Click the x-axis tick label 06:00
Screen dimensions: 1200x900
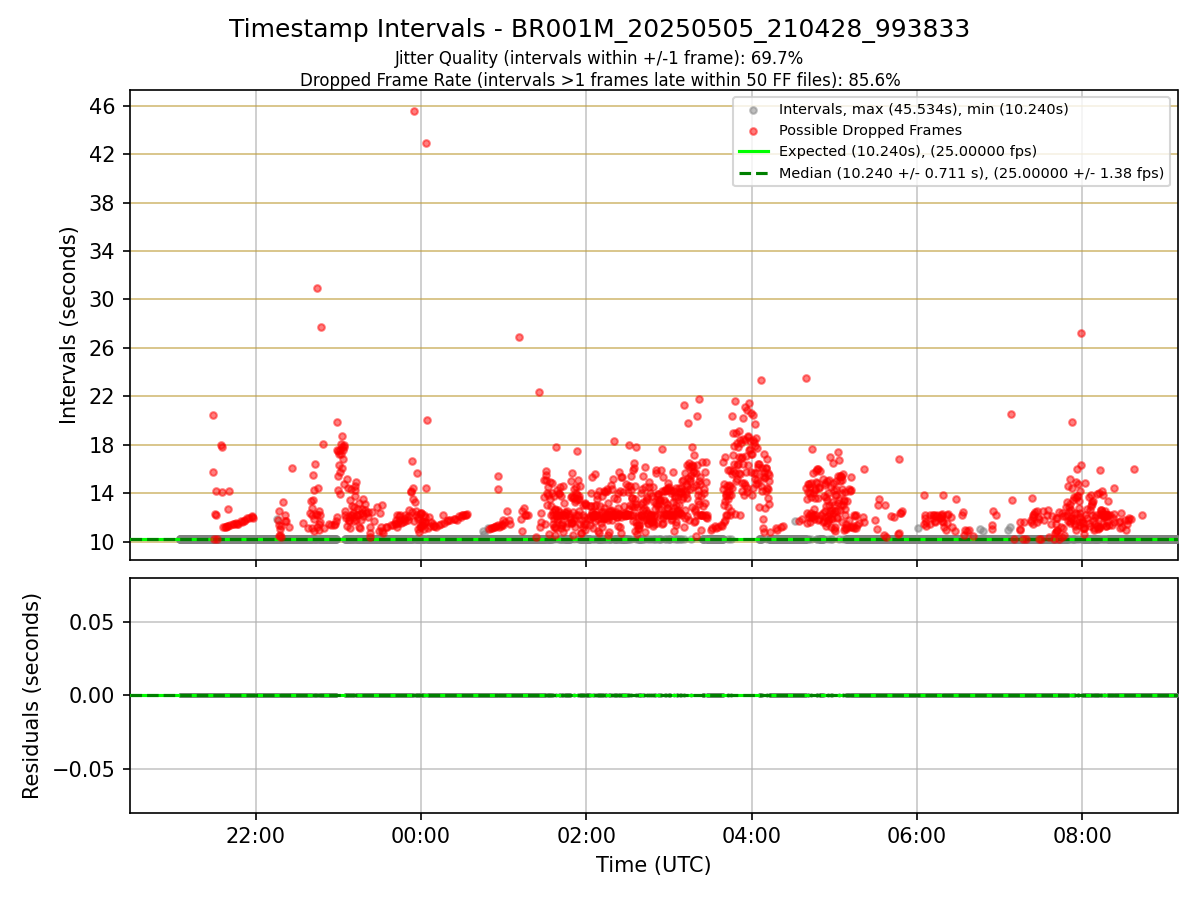click(x=917, y=836)
